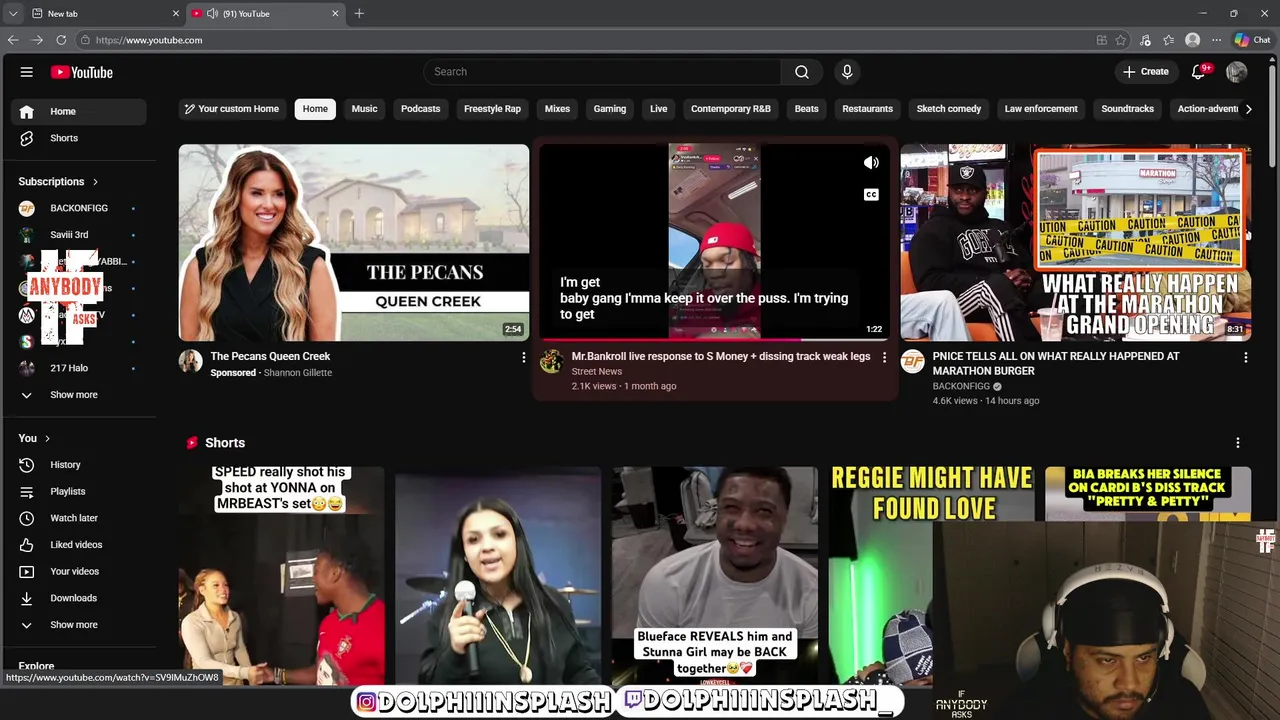Open the notifications bell

(1198, 72)
